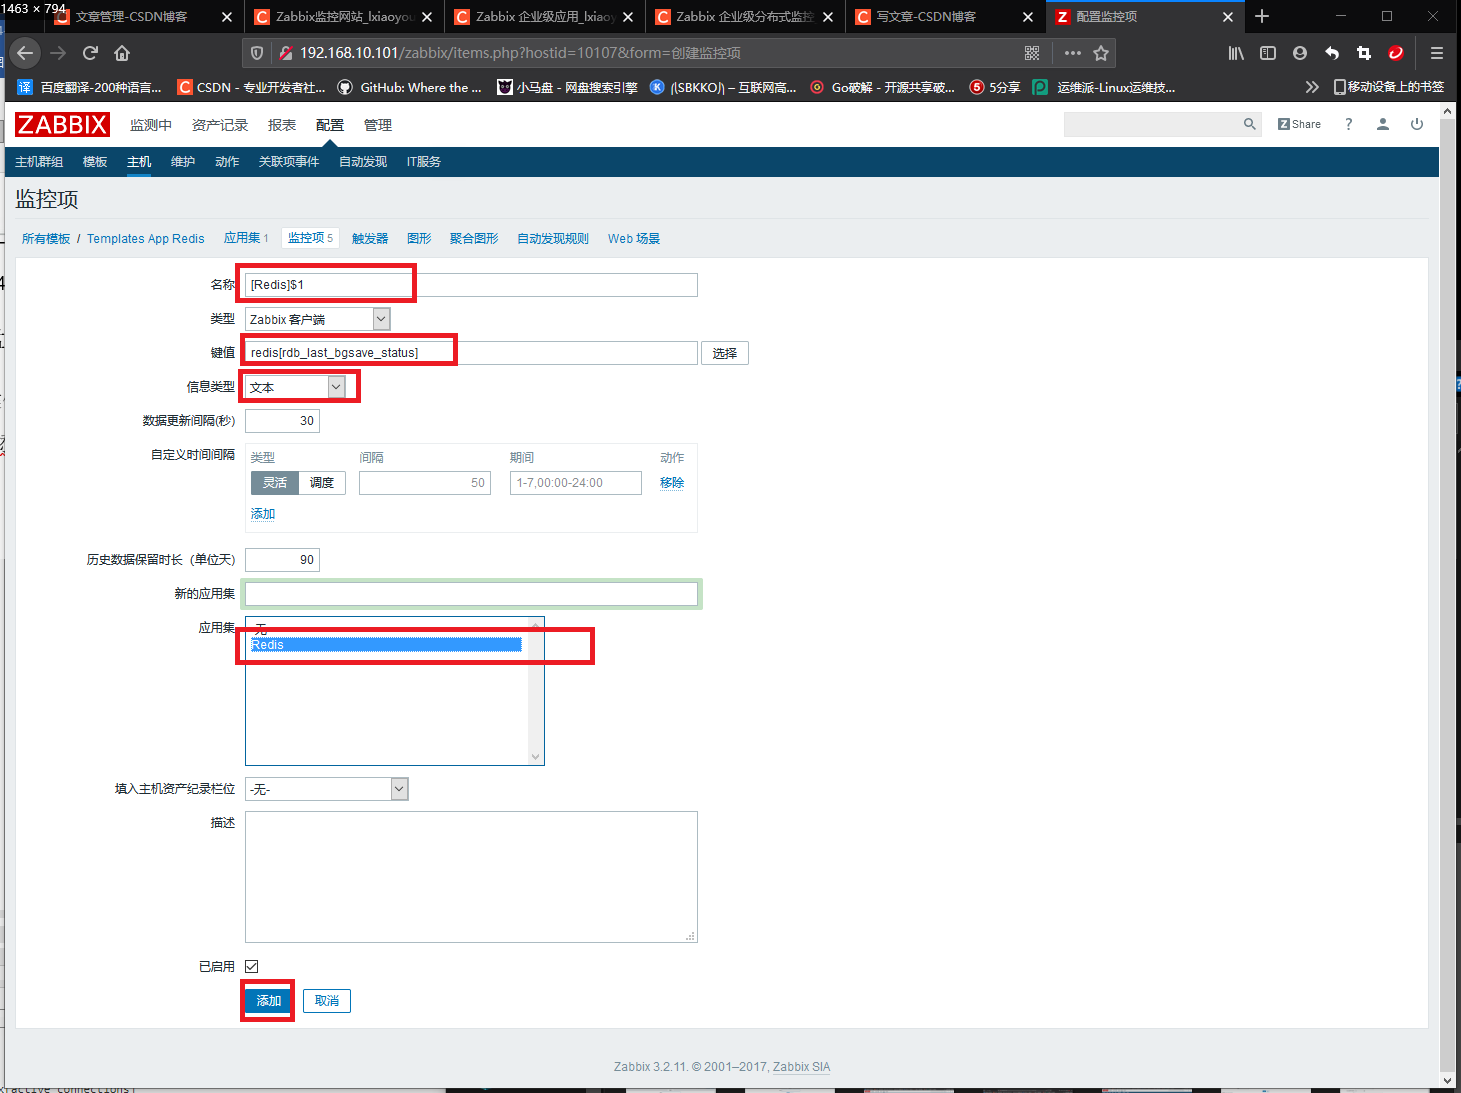Go to 主机群组 submenu

tap(39, 162)
